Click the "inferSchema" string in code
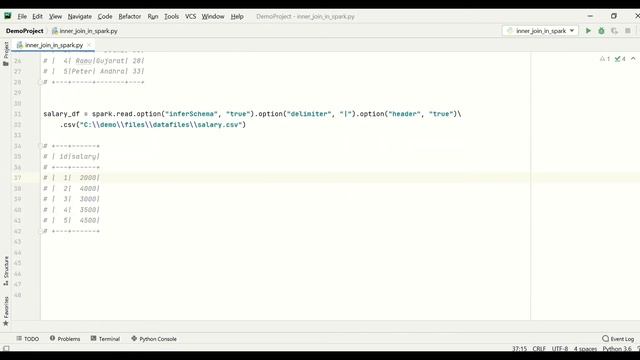Screen dimensions: 640x360 point(191,114)
